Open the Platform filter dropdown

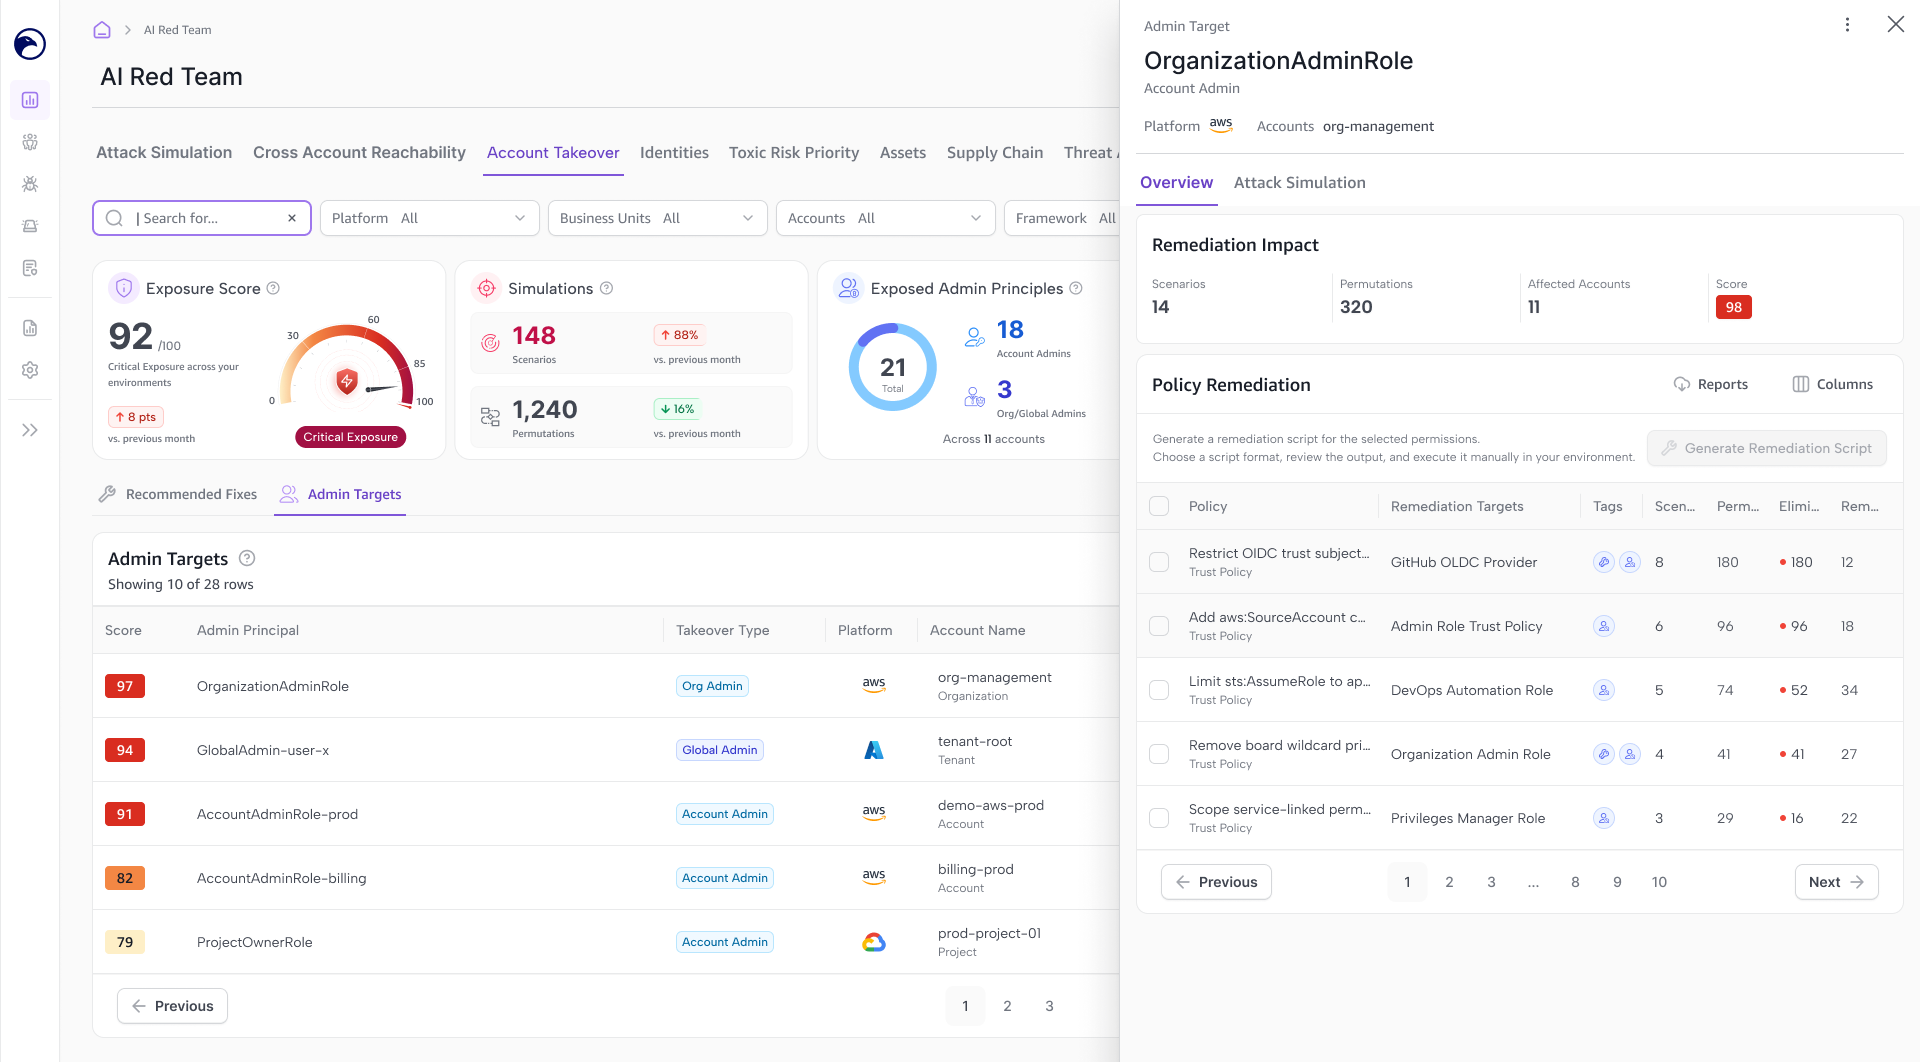[x=430, y=218]
